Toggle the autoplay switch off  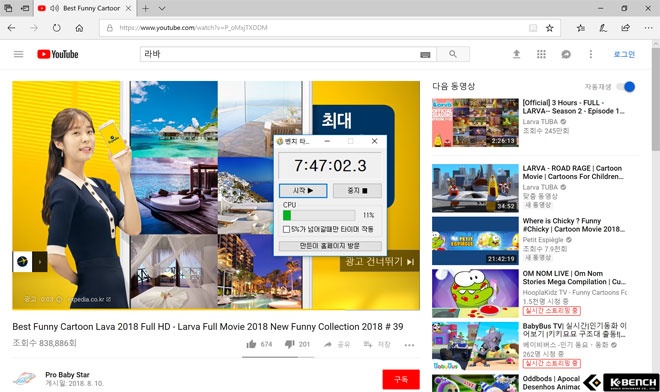click(626, 87)
